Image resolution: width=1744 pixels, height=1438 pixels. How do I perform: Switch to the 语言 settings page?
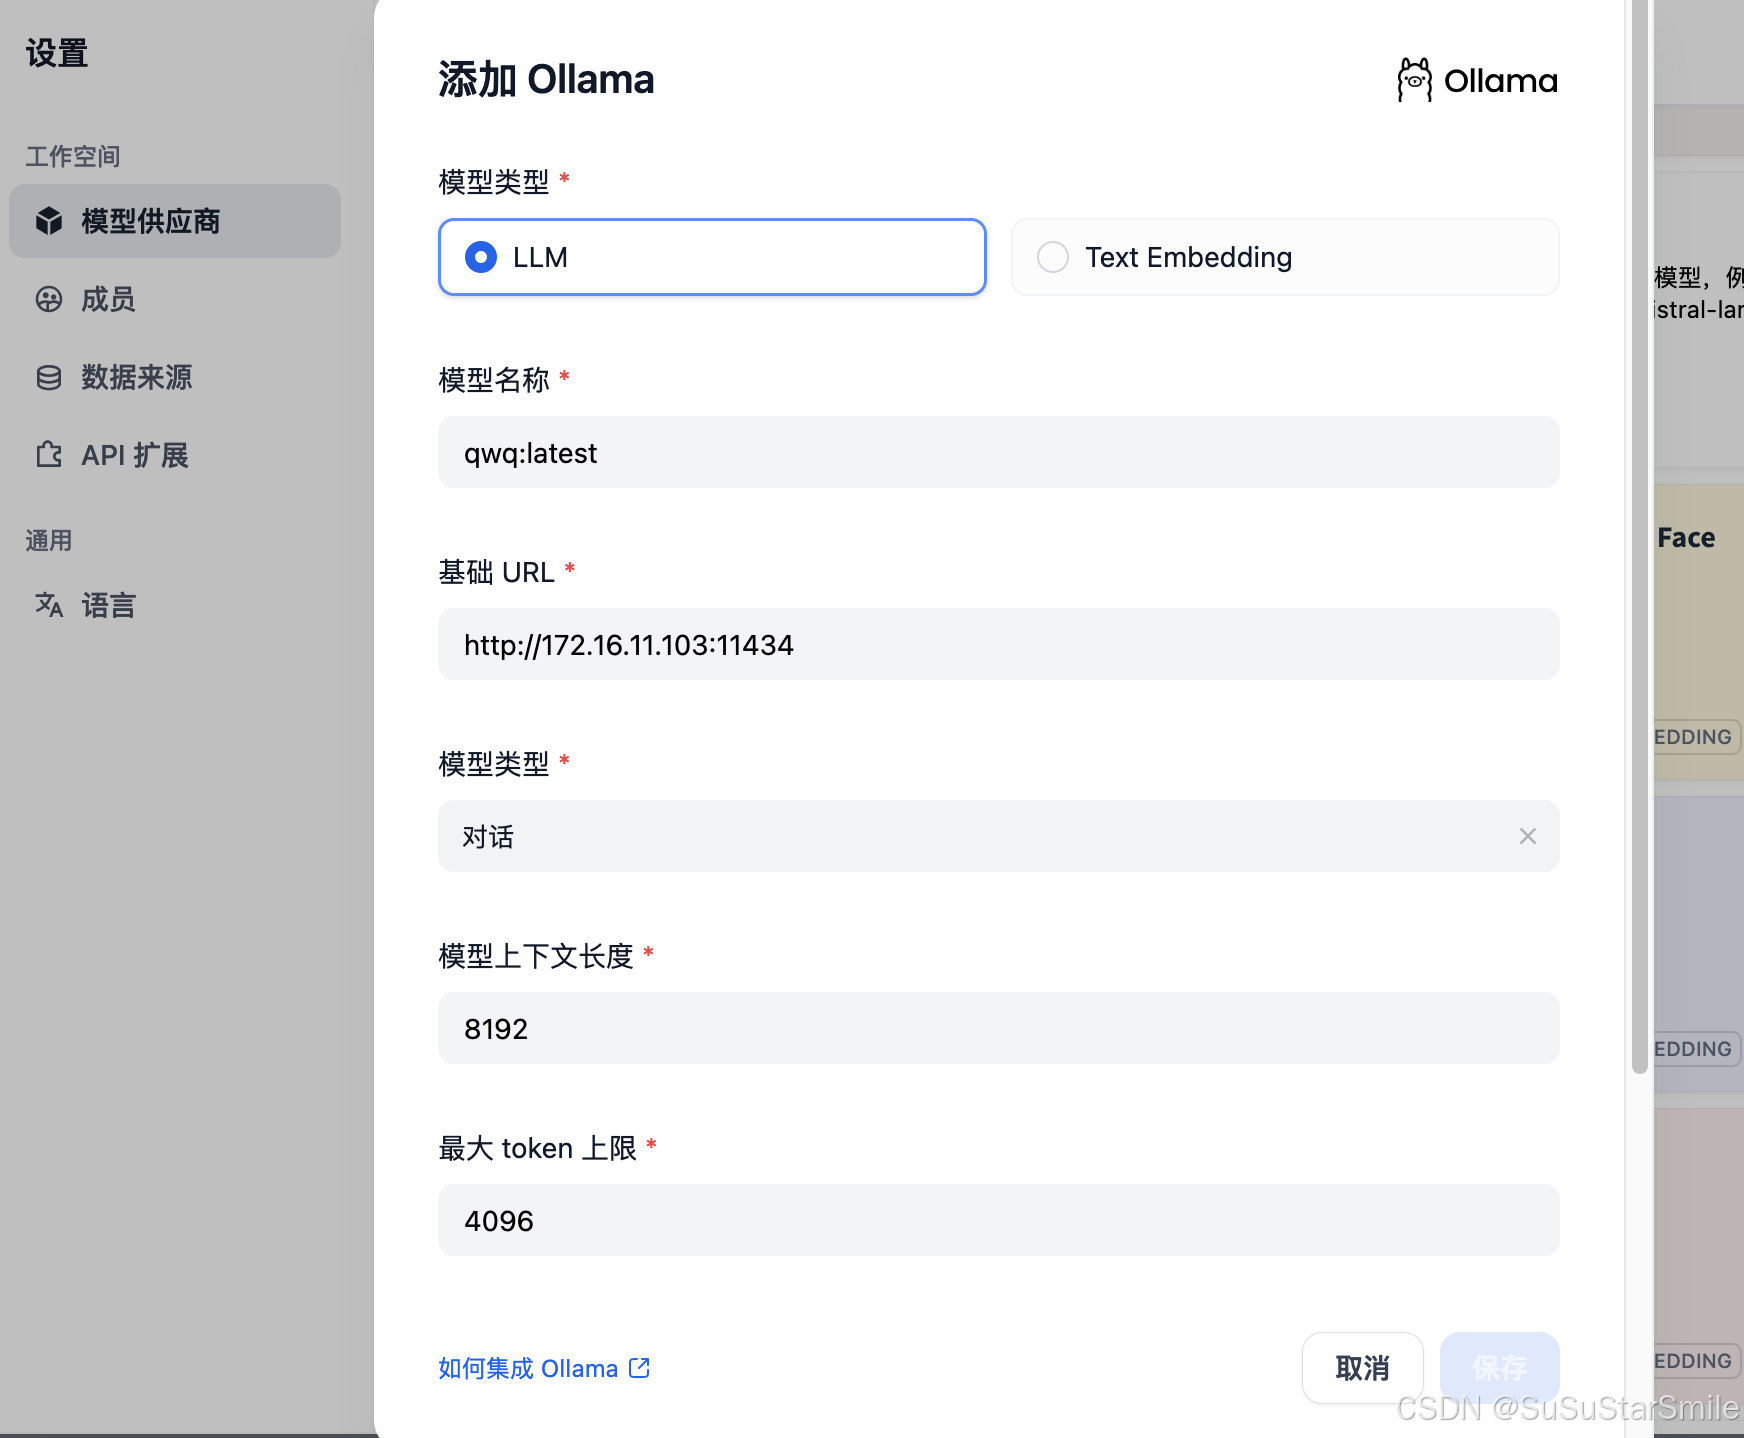click(108, 605)
